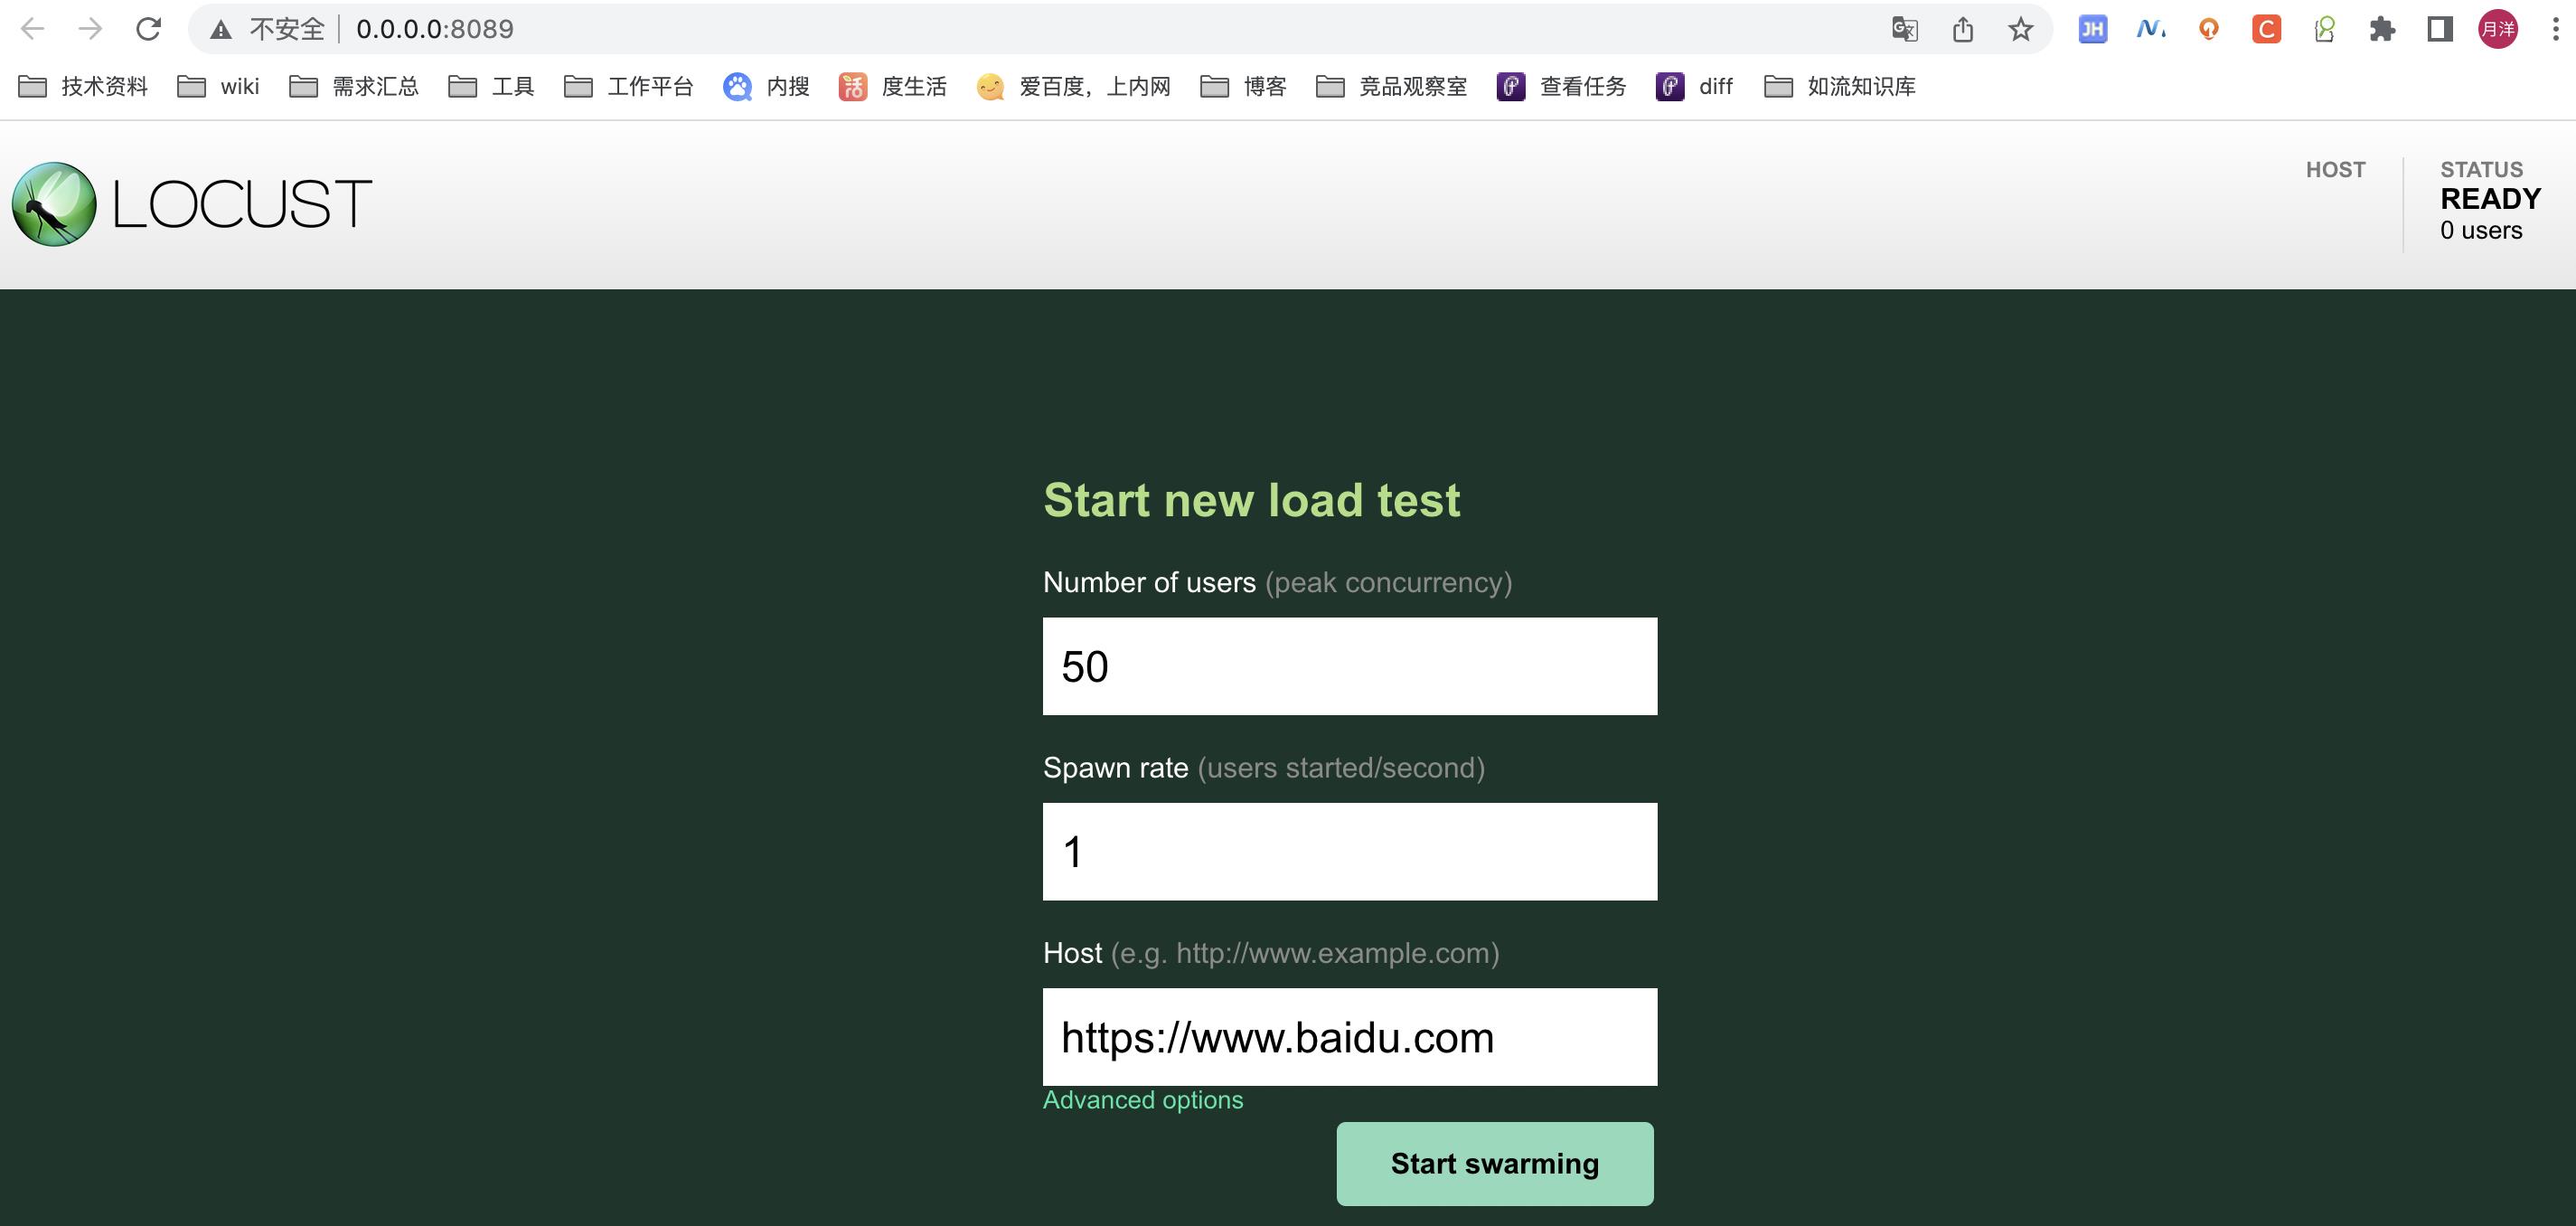This screenshot has height=1226, width=2576.
Task: Open the diff bookmark
Action: (x=1695, y=87)
